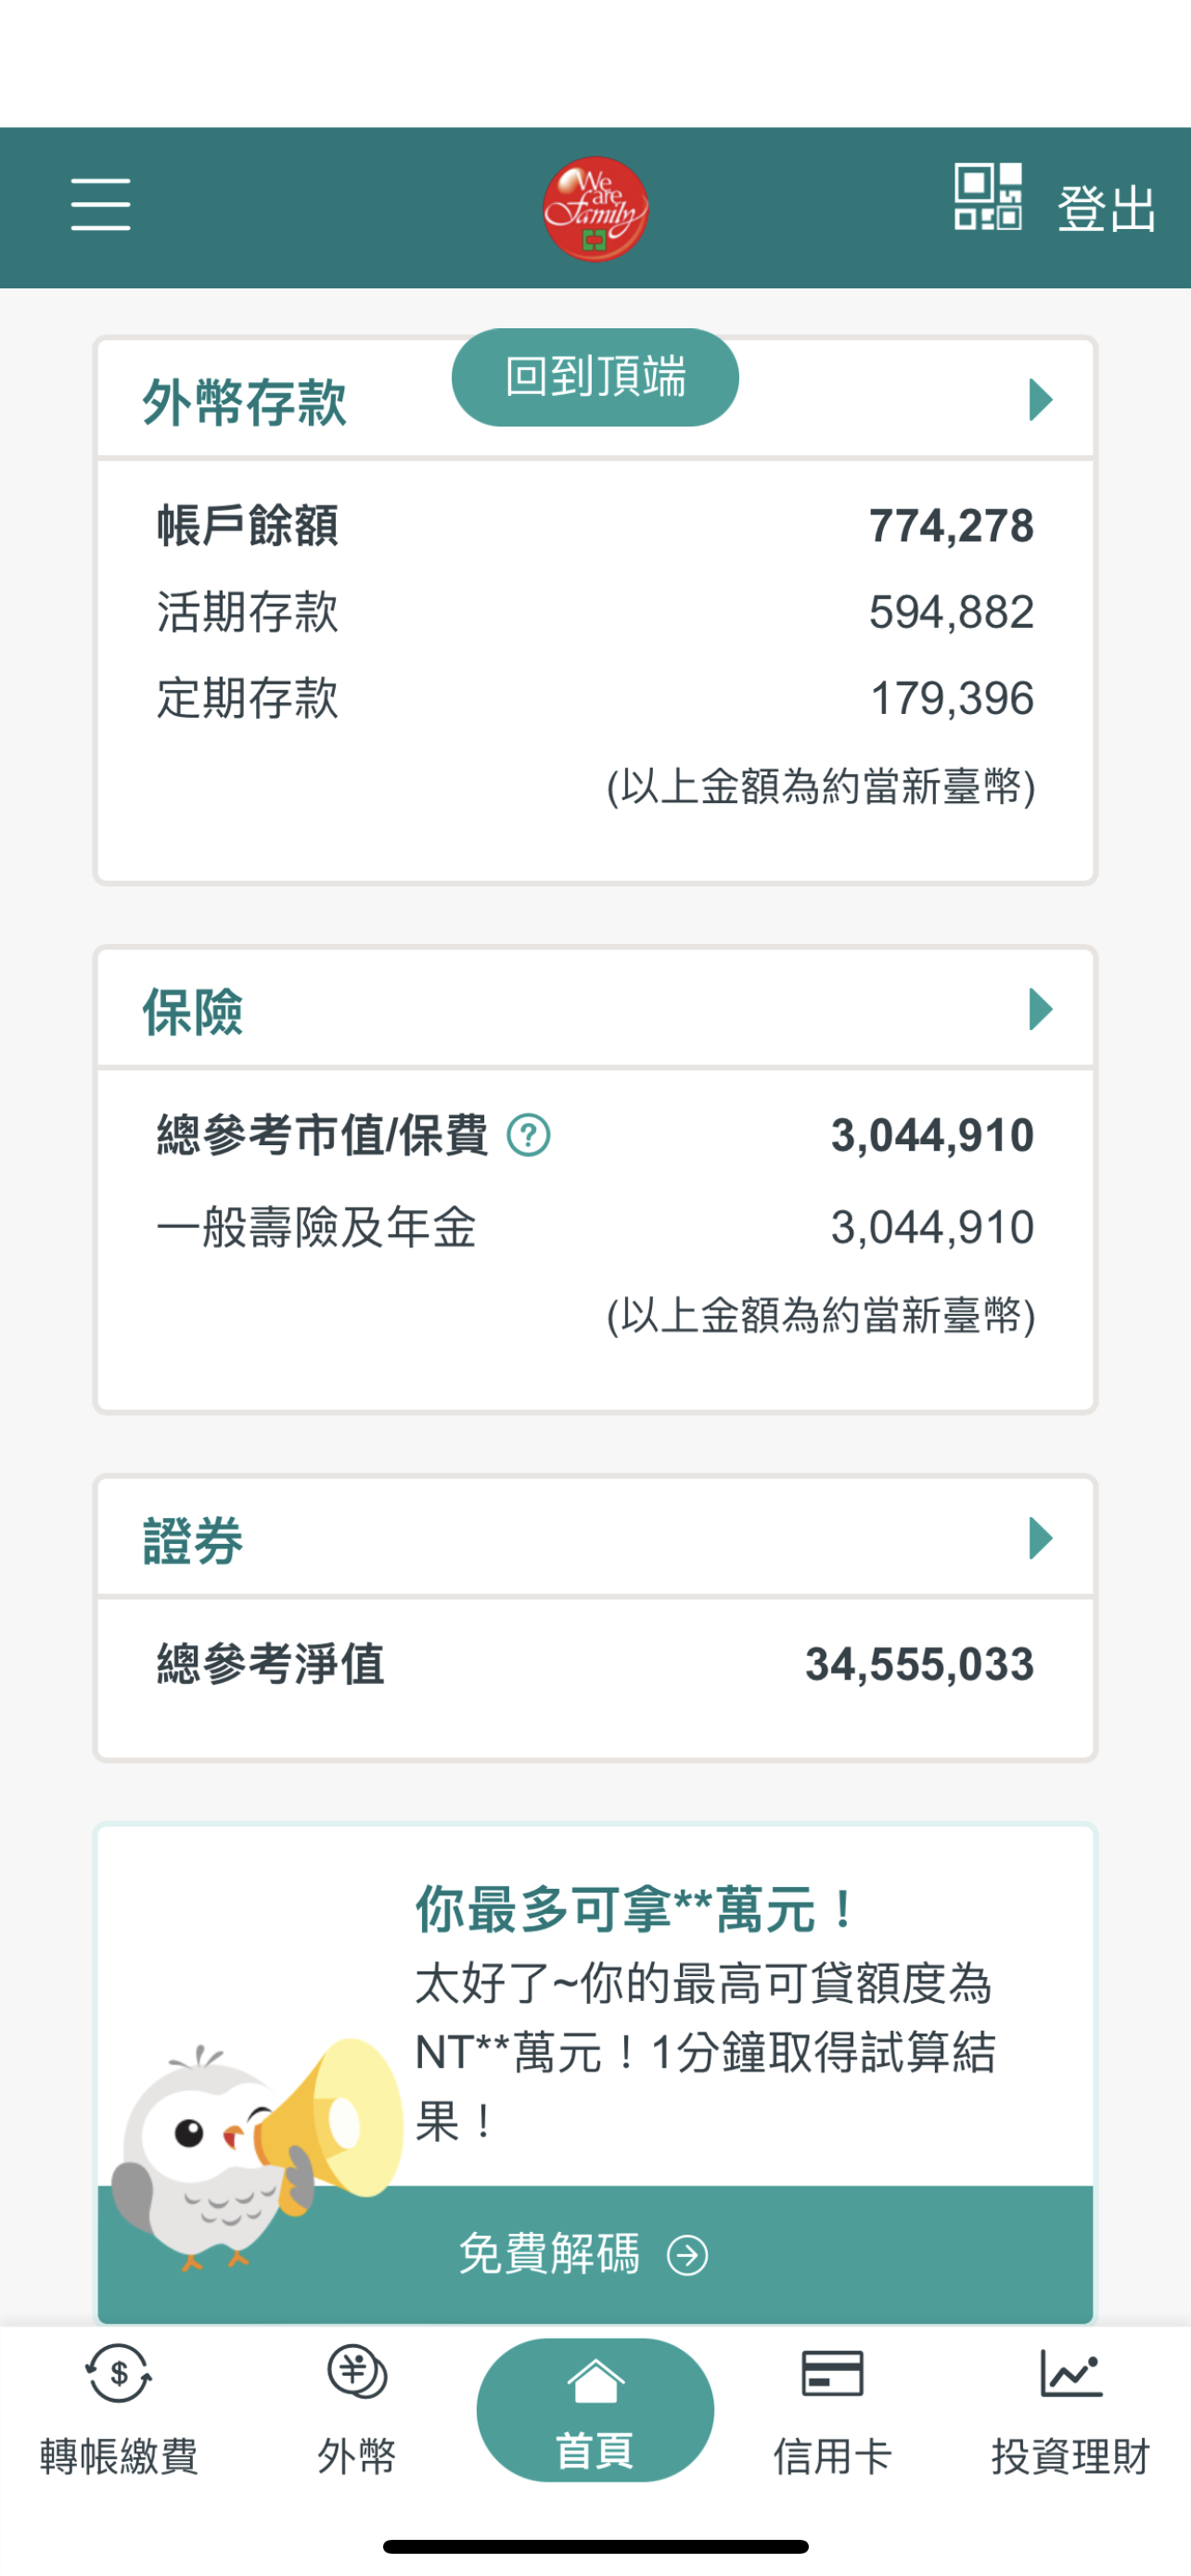
Task: Expand the 保險 section arrow
Action: (1040, 1009)
